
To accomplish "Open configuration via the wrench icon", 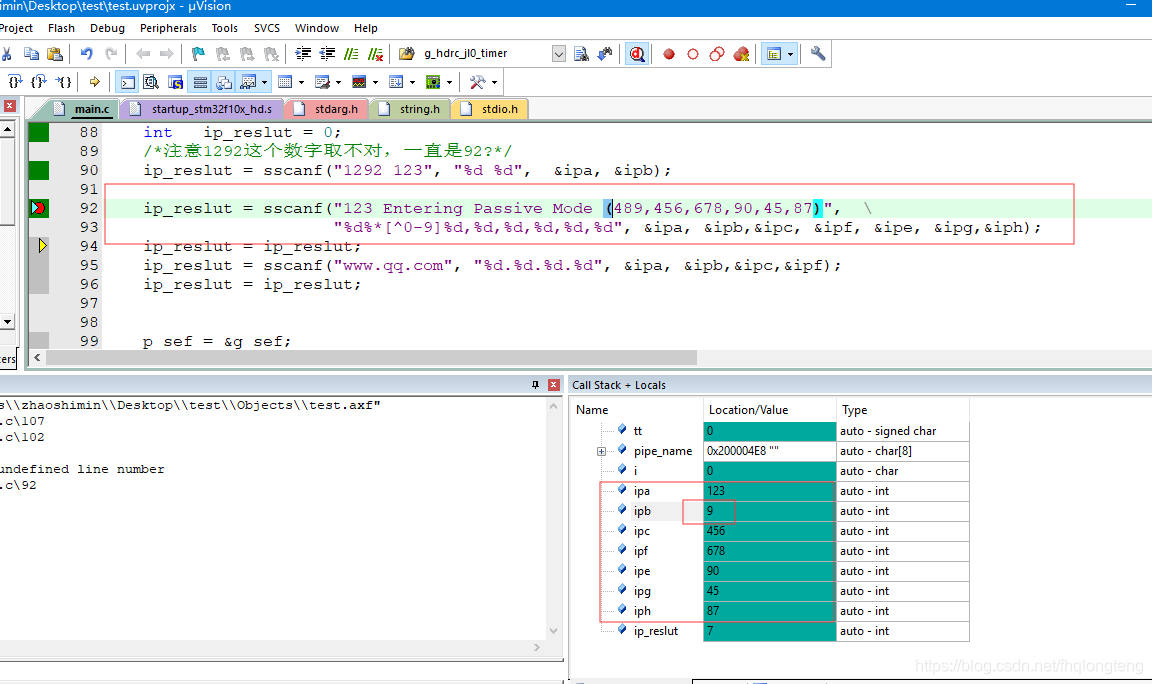I will click(x=818, y=54).
